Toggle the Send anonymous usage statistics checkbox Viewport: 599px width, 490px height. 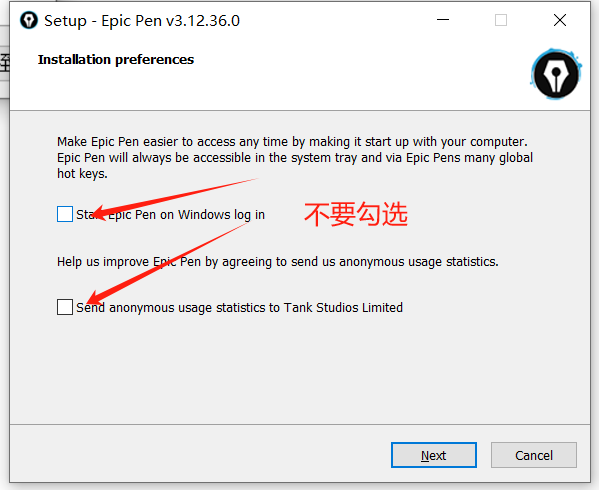pyautogui.click(x=65, y=307)
